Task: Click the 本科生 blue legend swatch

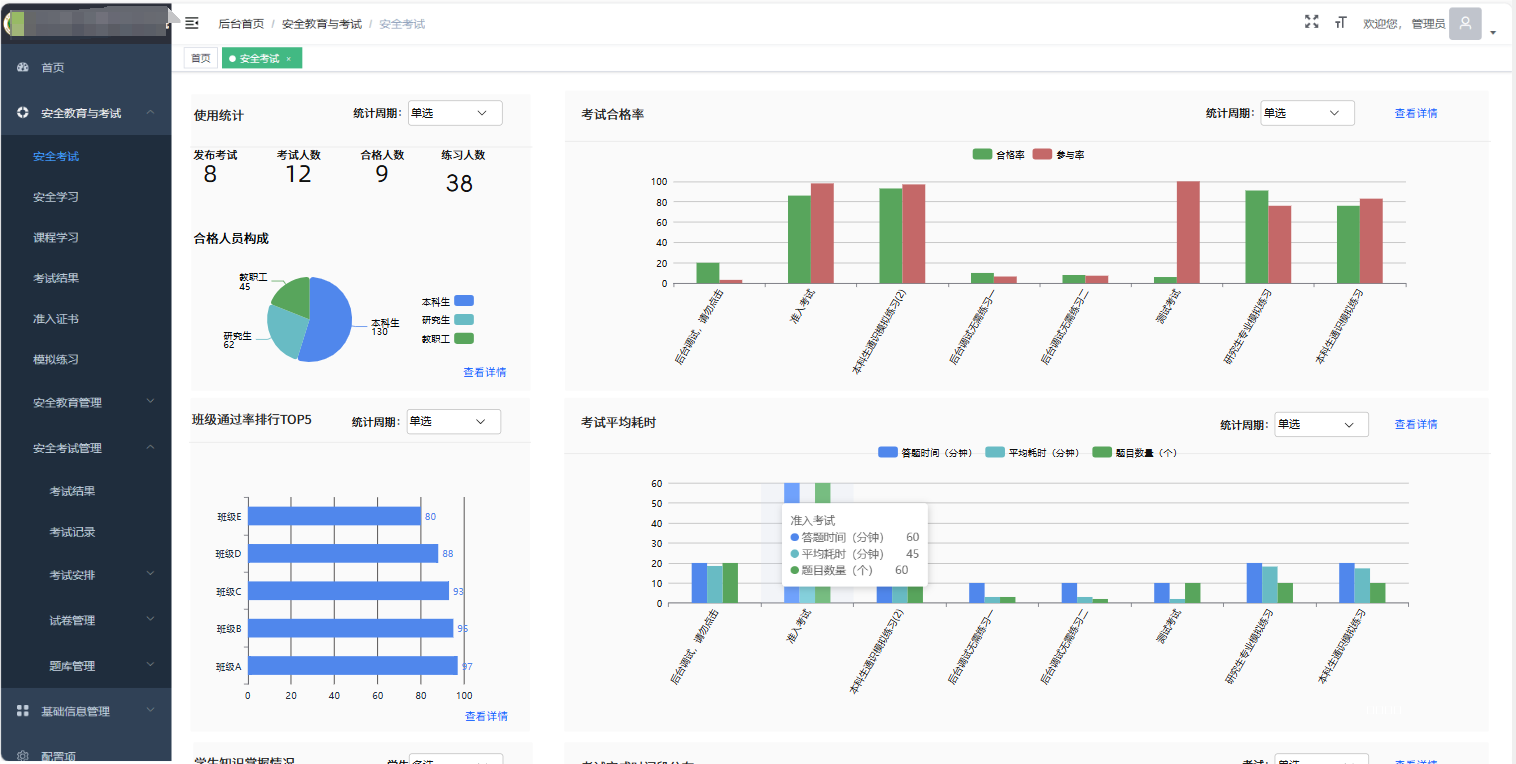Action: pyautogui.click(x=463, y=301)
